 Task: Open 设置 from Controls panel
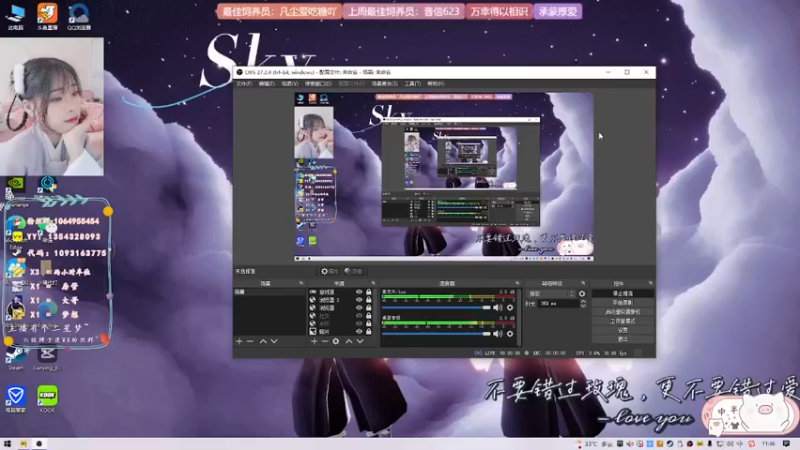click(622, 330)
